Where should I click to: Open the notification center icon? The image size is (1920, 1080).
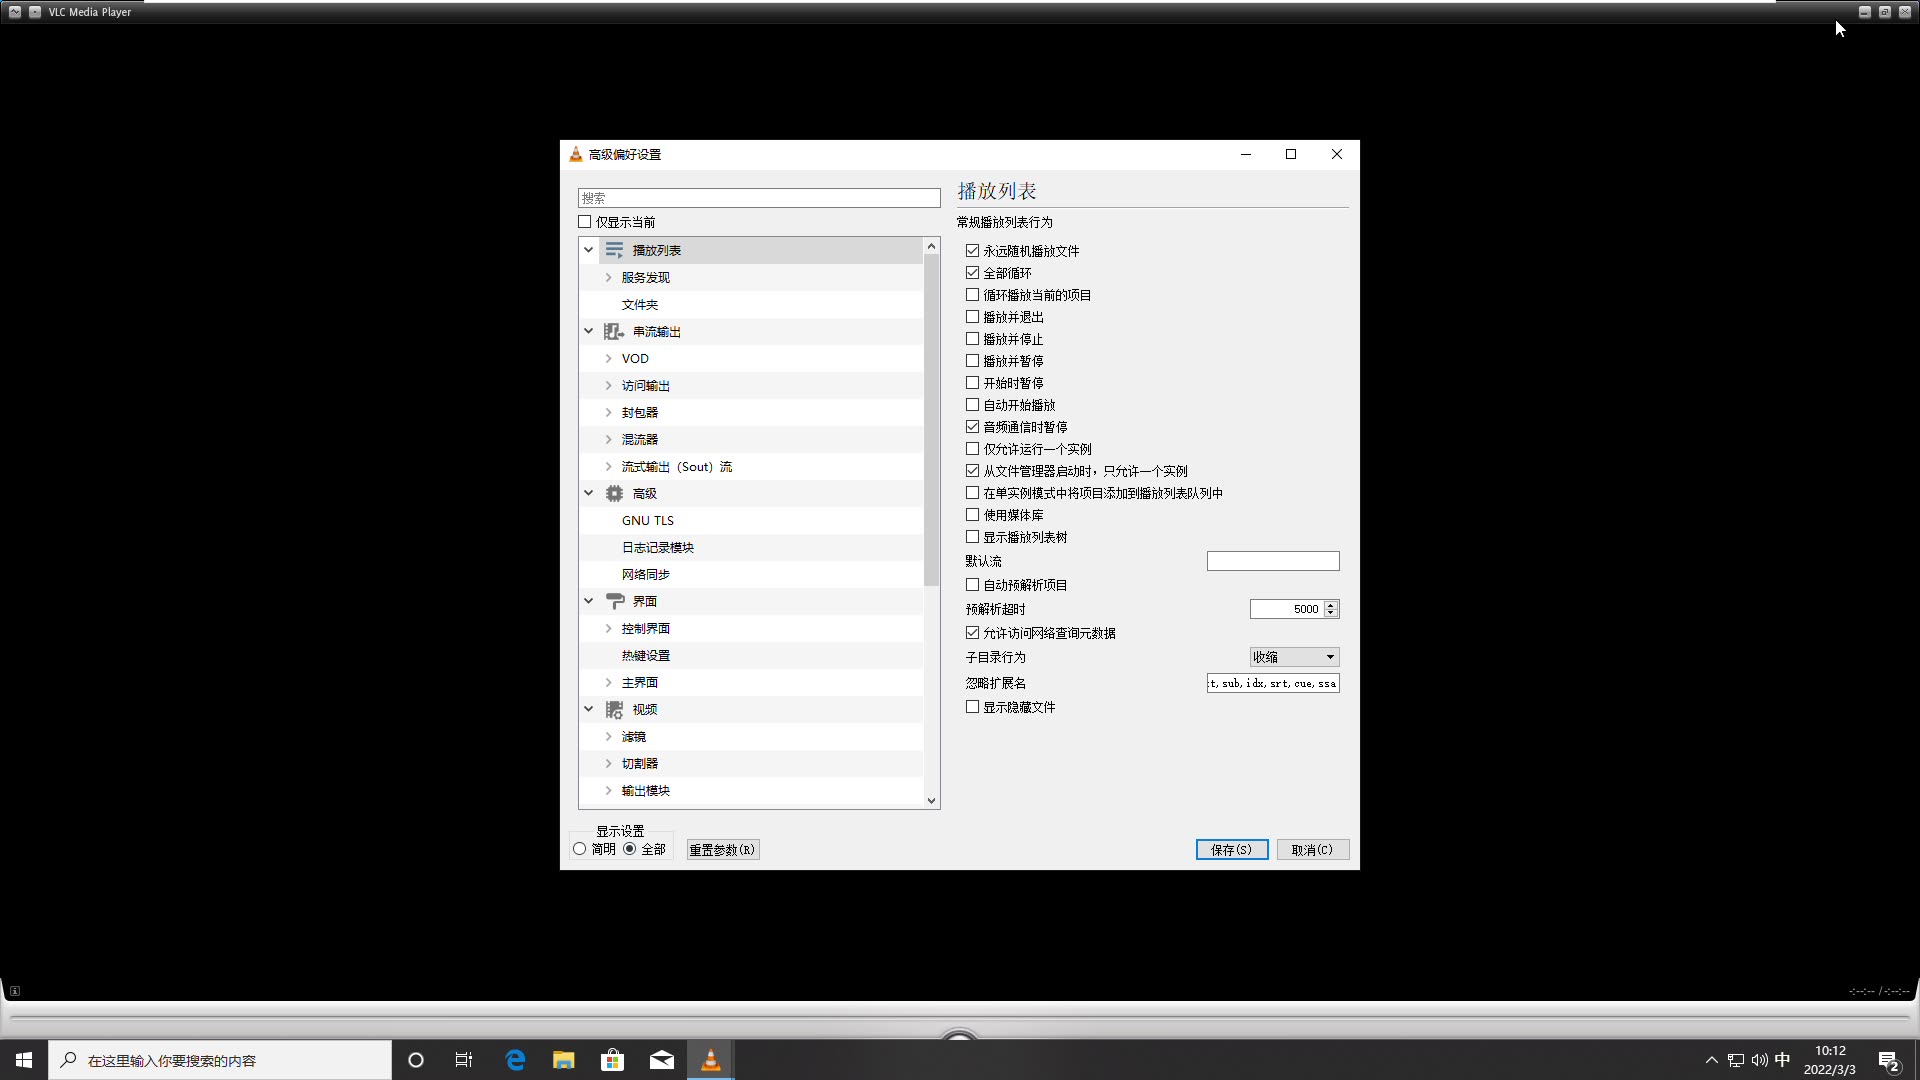[x=1888, y=1061]
